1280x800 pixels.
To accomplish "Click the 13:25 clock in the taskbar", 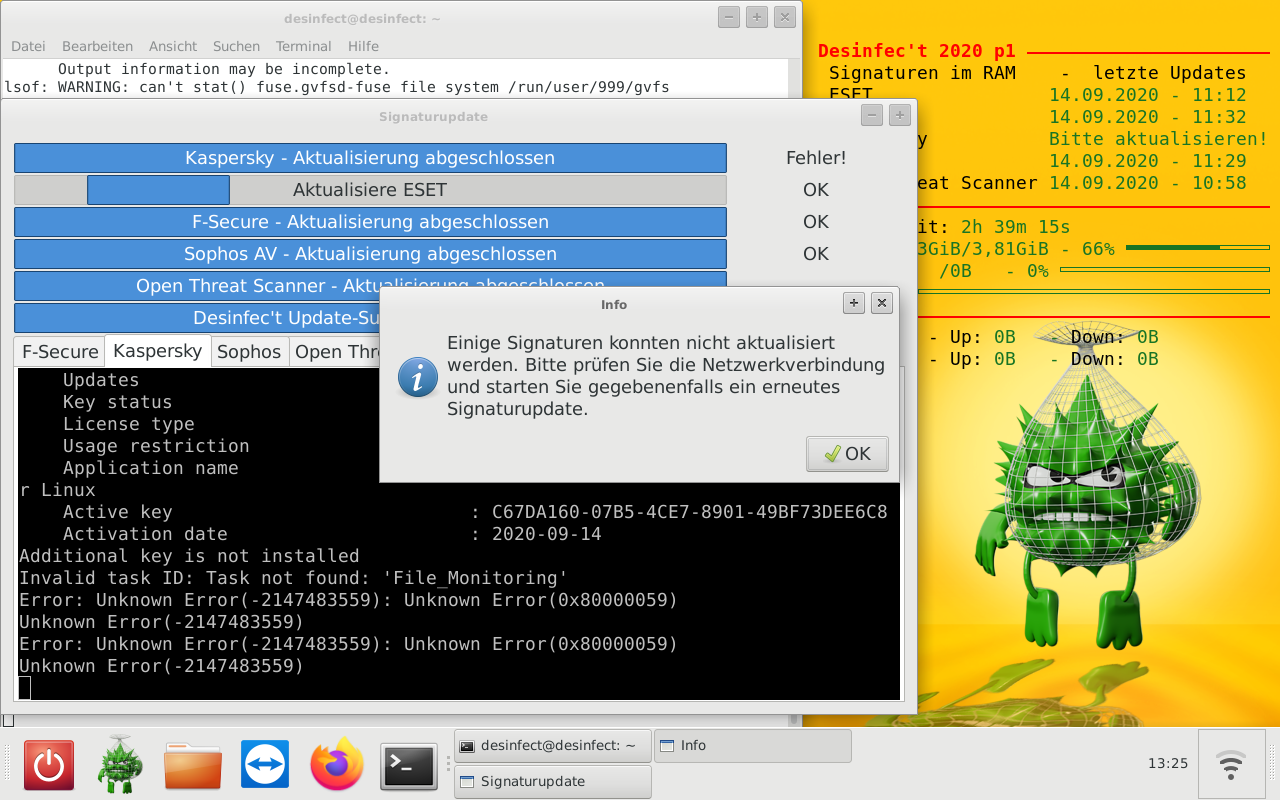I will point(1168,764).
